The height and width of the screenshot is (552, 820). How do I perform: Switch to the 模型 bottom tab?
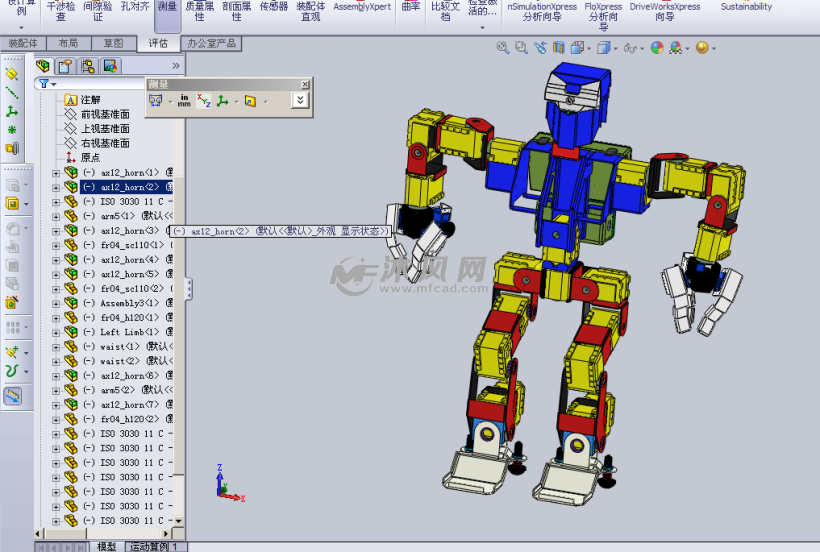point(106,547)
